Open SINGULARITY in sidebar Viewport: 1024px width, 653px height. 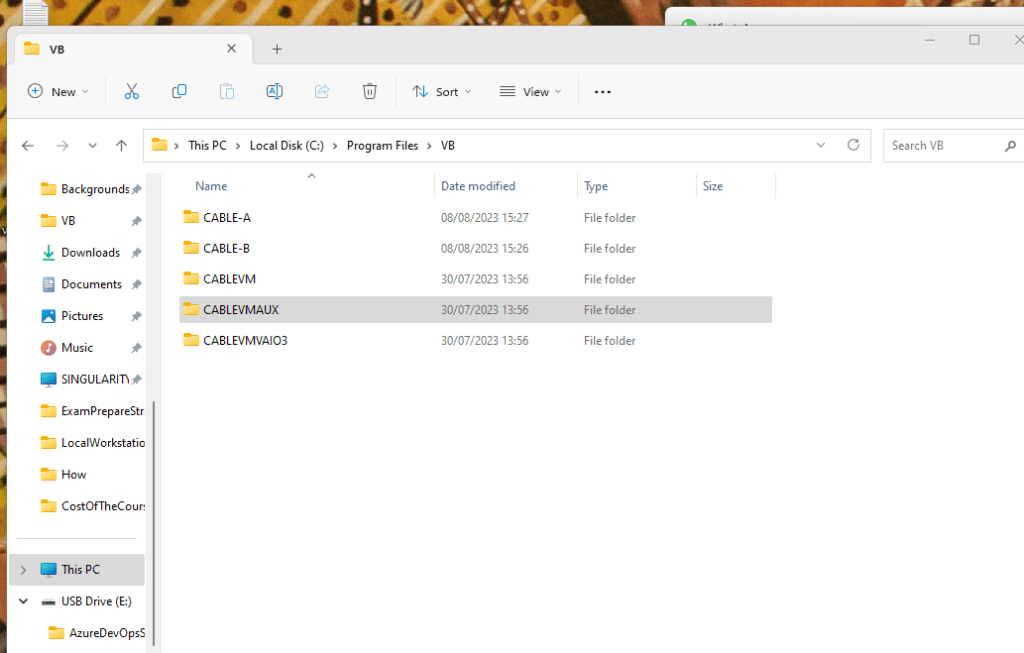85,379
